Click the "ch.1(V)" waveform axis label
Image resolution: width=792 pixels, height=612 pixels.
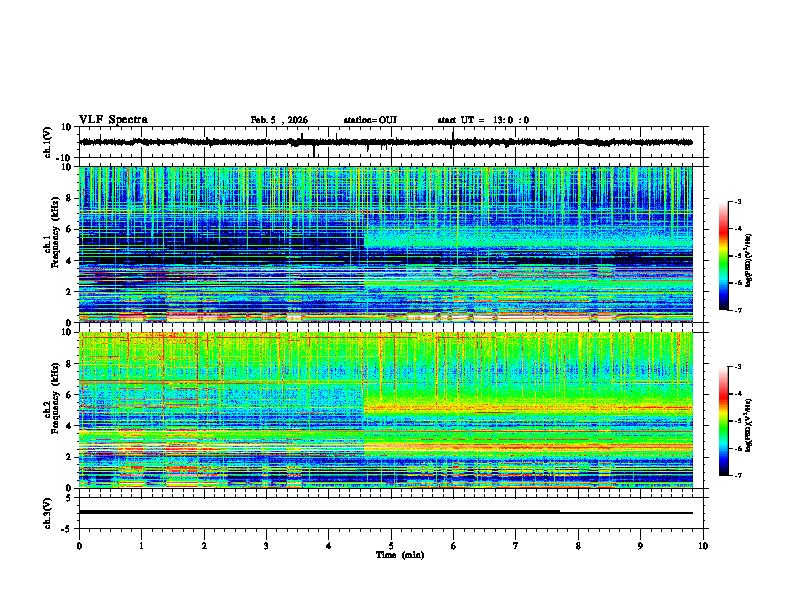(x=48, y=142)
